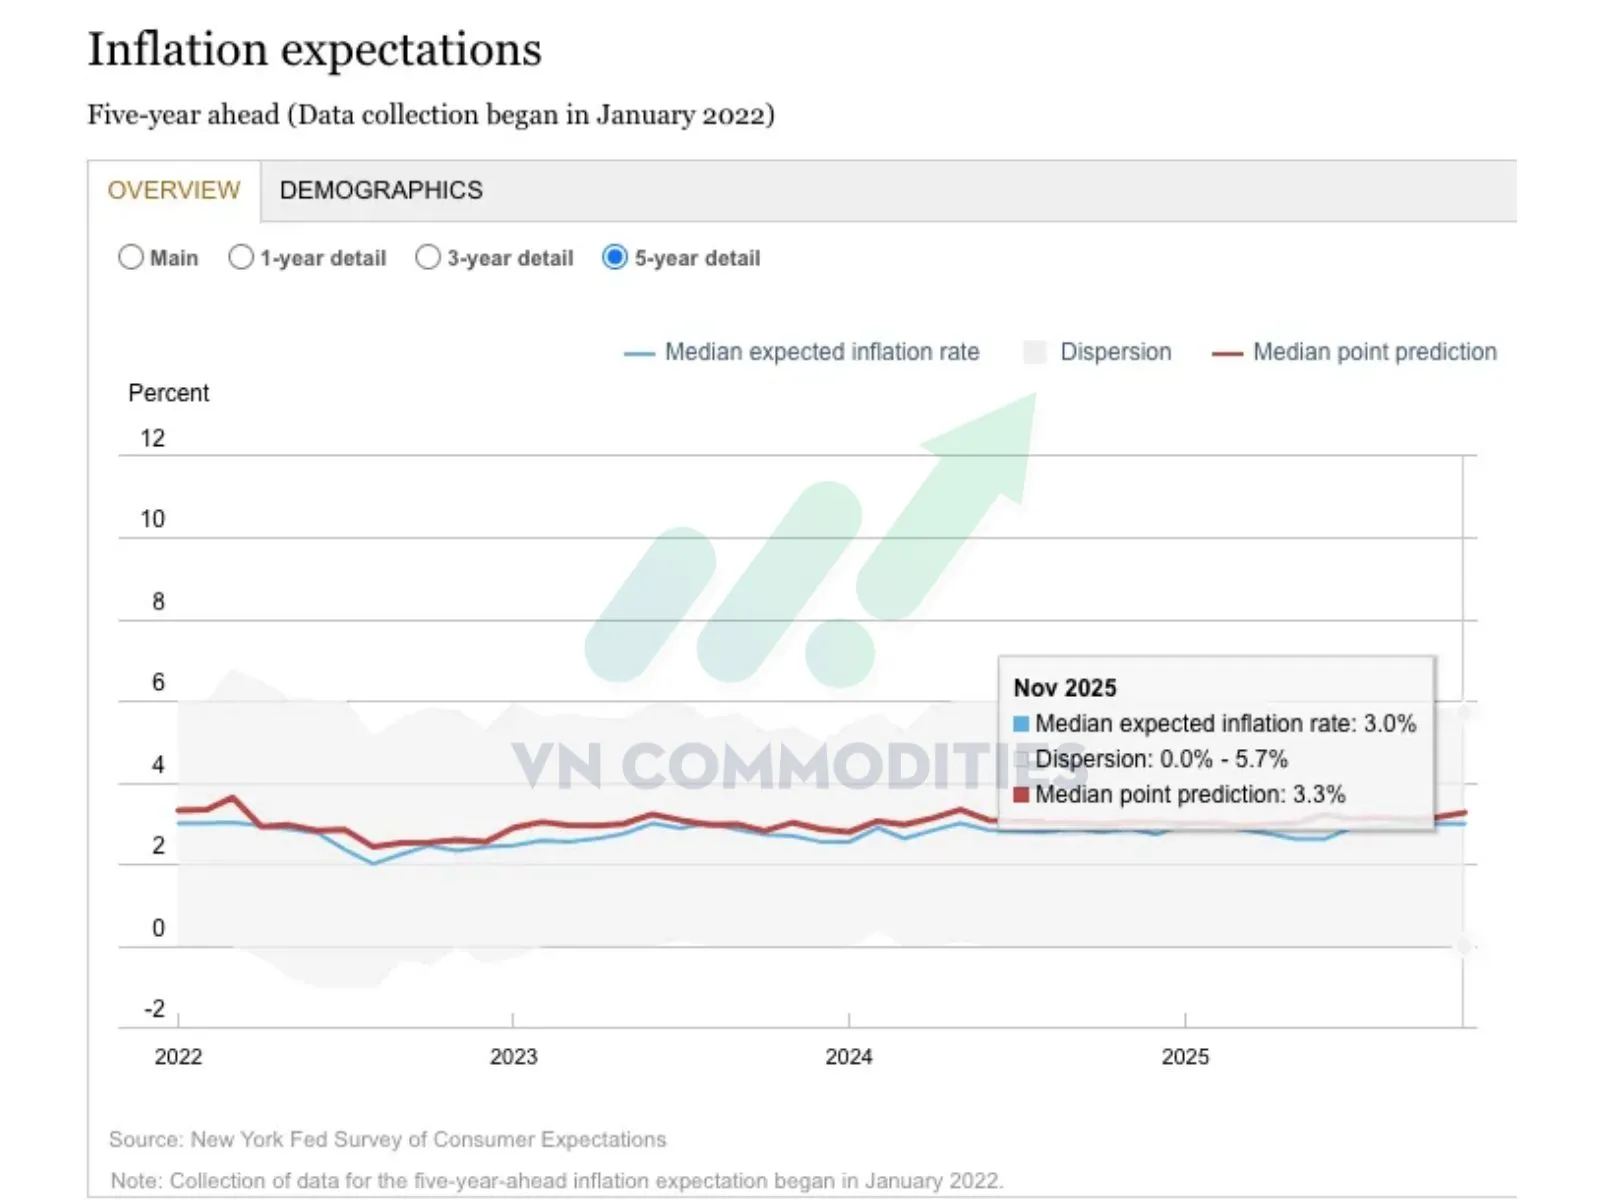This screenshot has width=1600, height=1200.
Task: Click the blue square in the tooltip
Action: 1021,724
